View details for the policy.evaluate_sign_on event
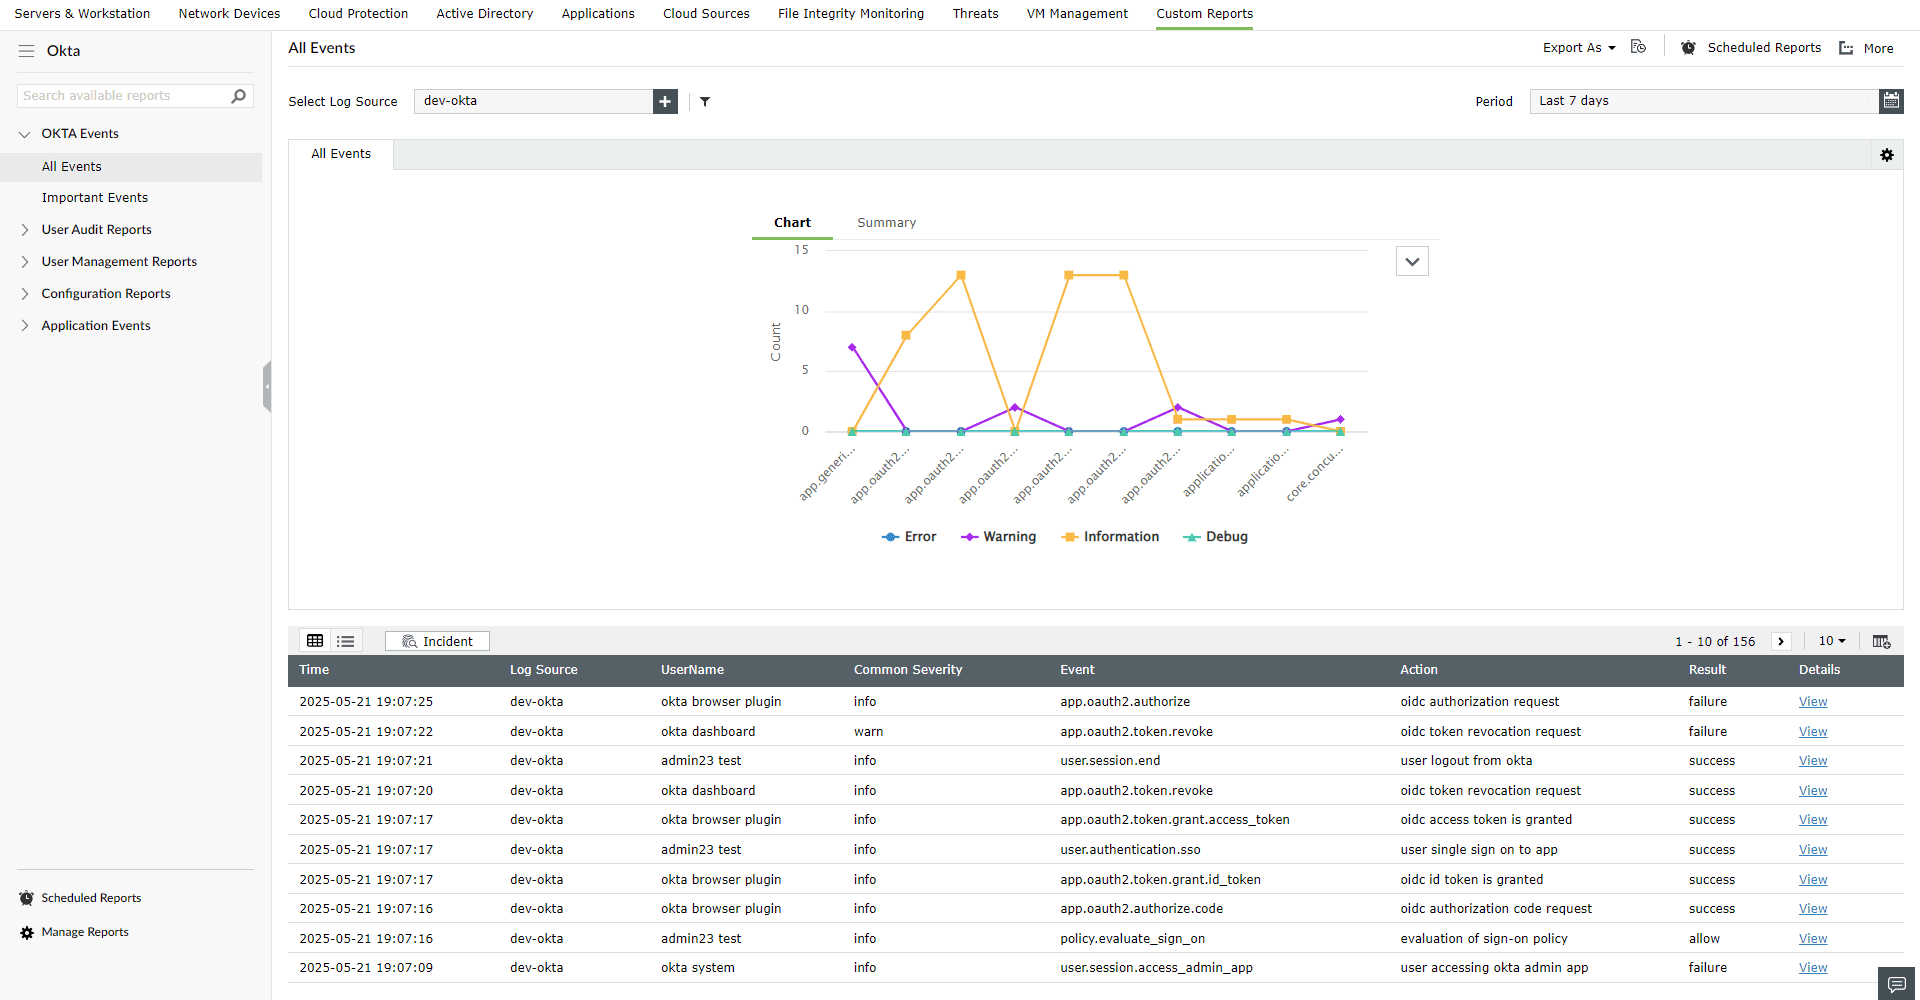This screenshot has height=1000, width=1920. tap(1813, 939)
